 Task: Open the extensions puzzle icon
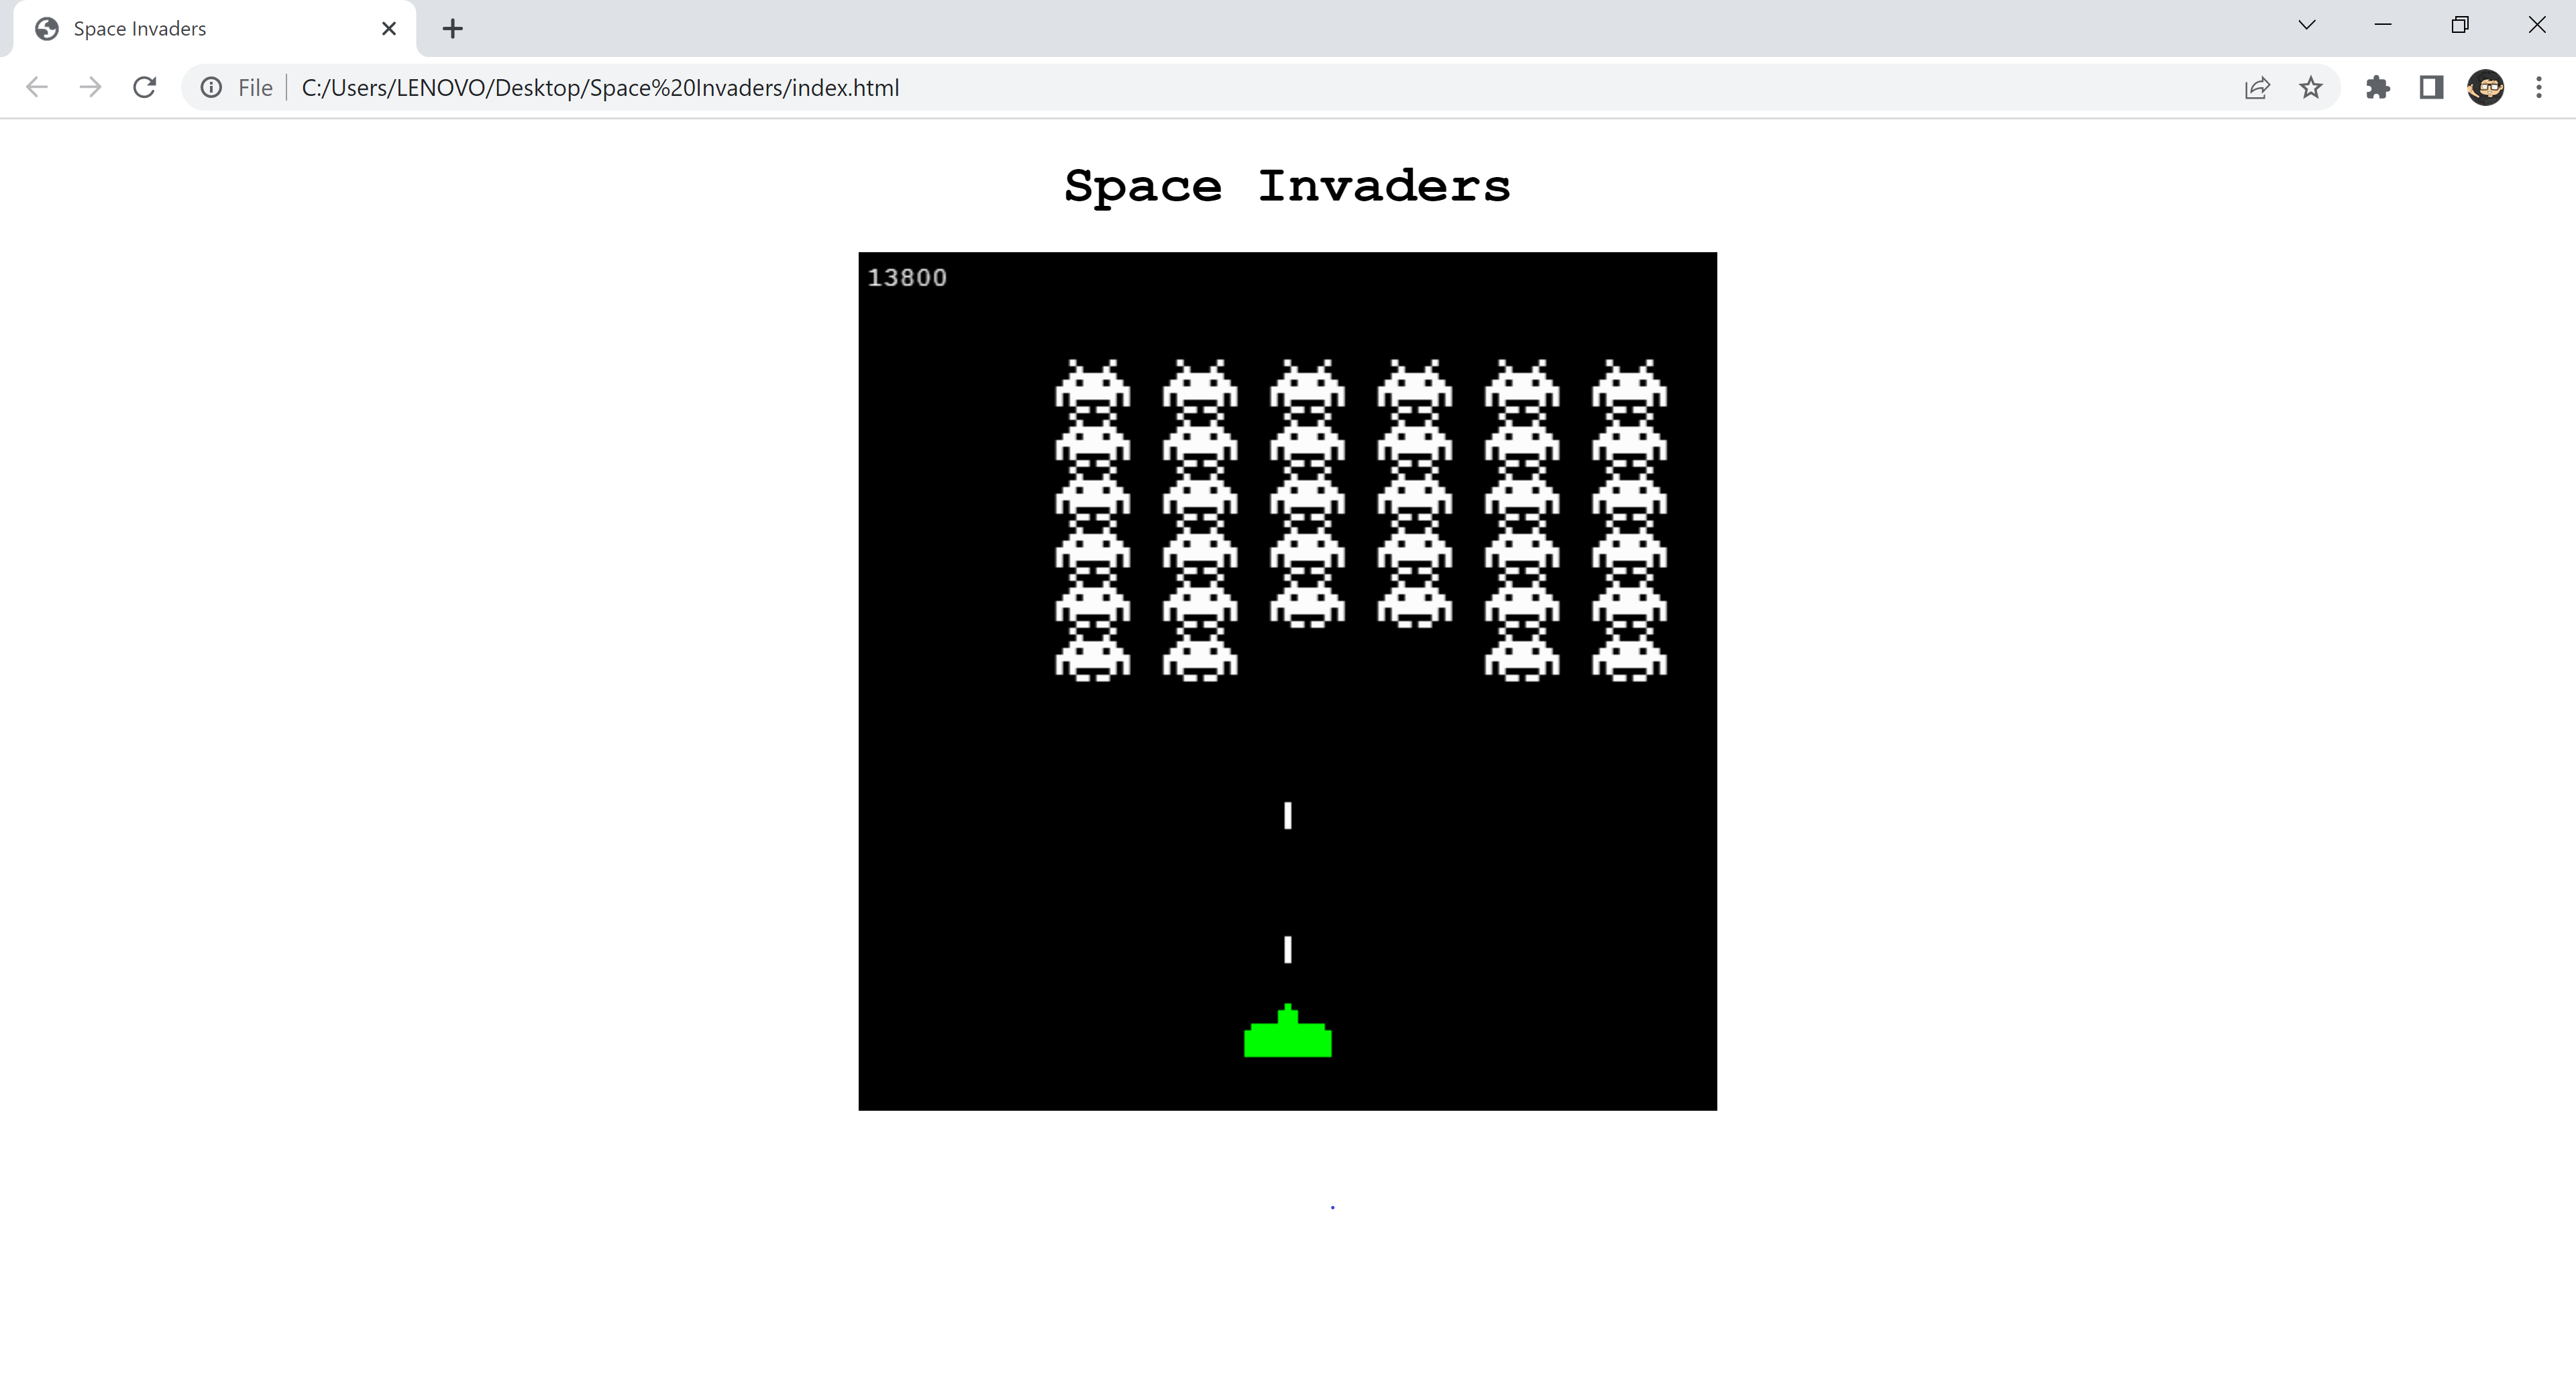[x=2379, y=87]
